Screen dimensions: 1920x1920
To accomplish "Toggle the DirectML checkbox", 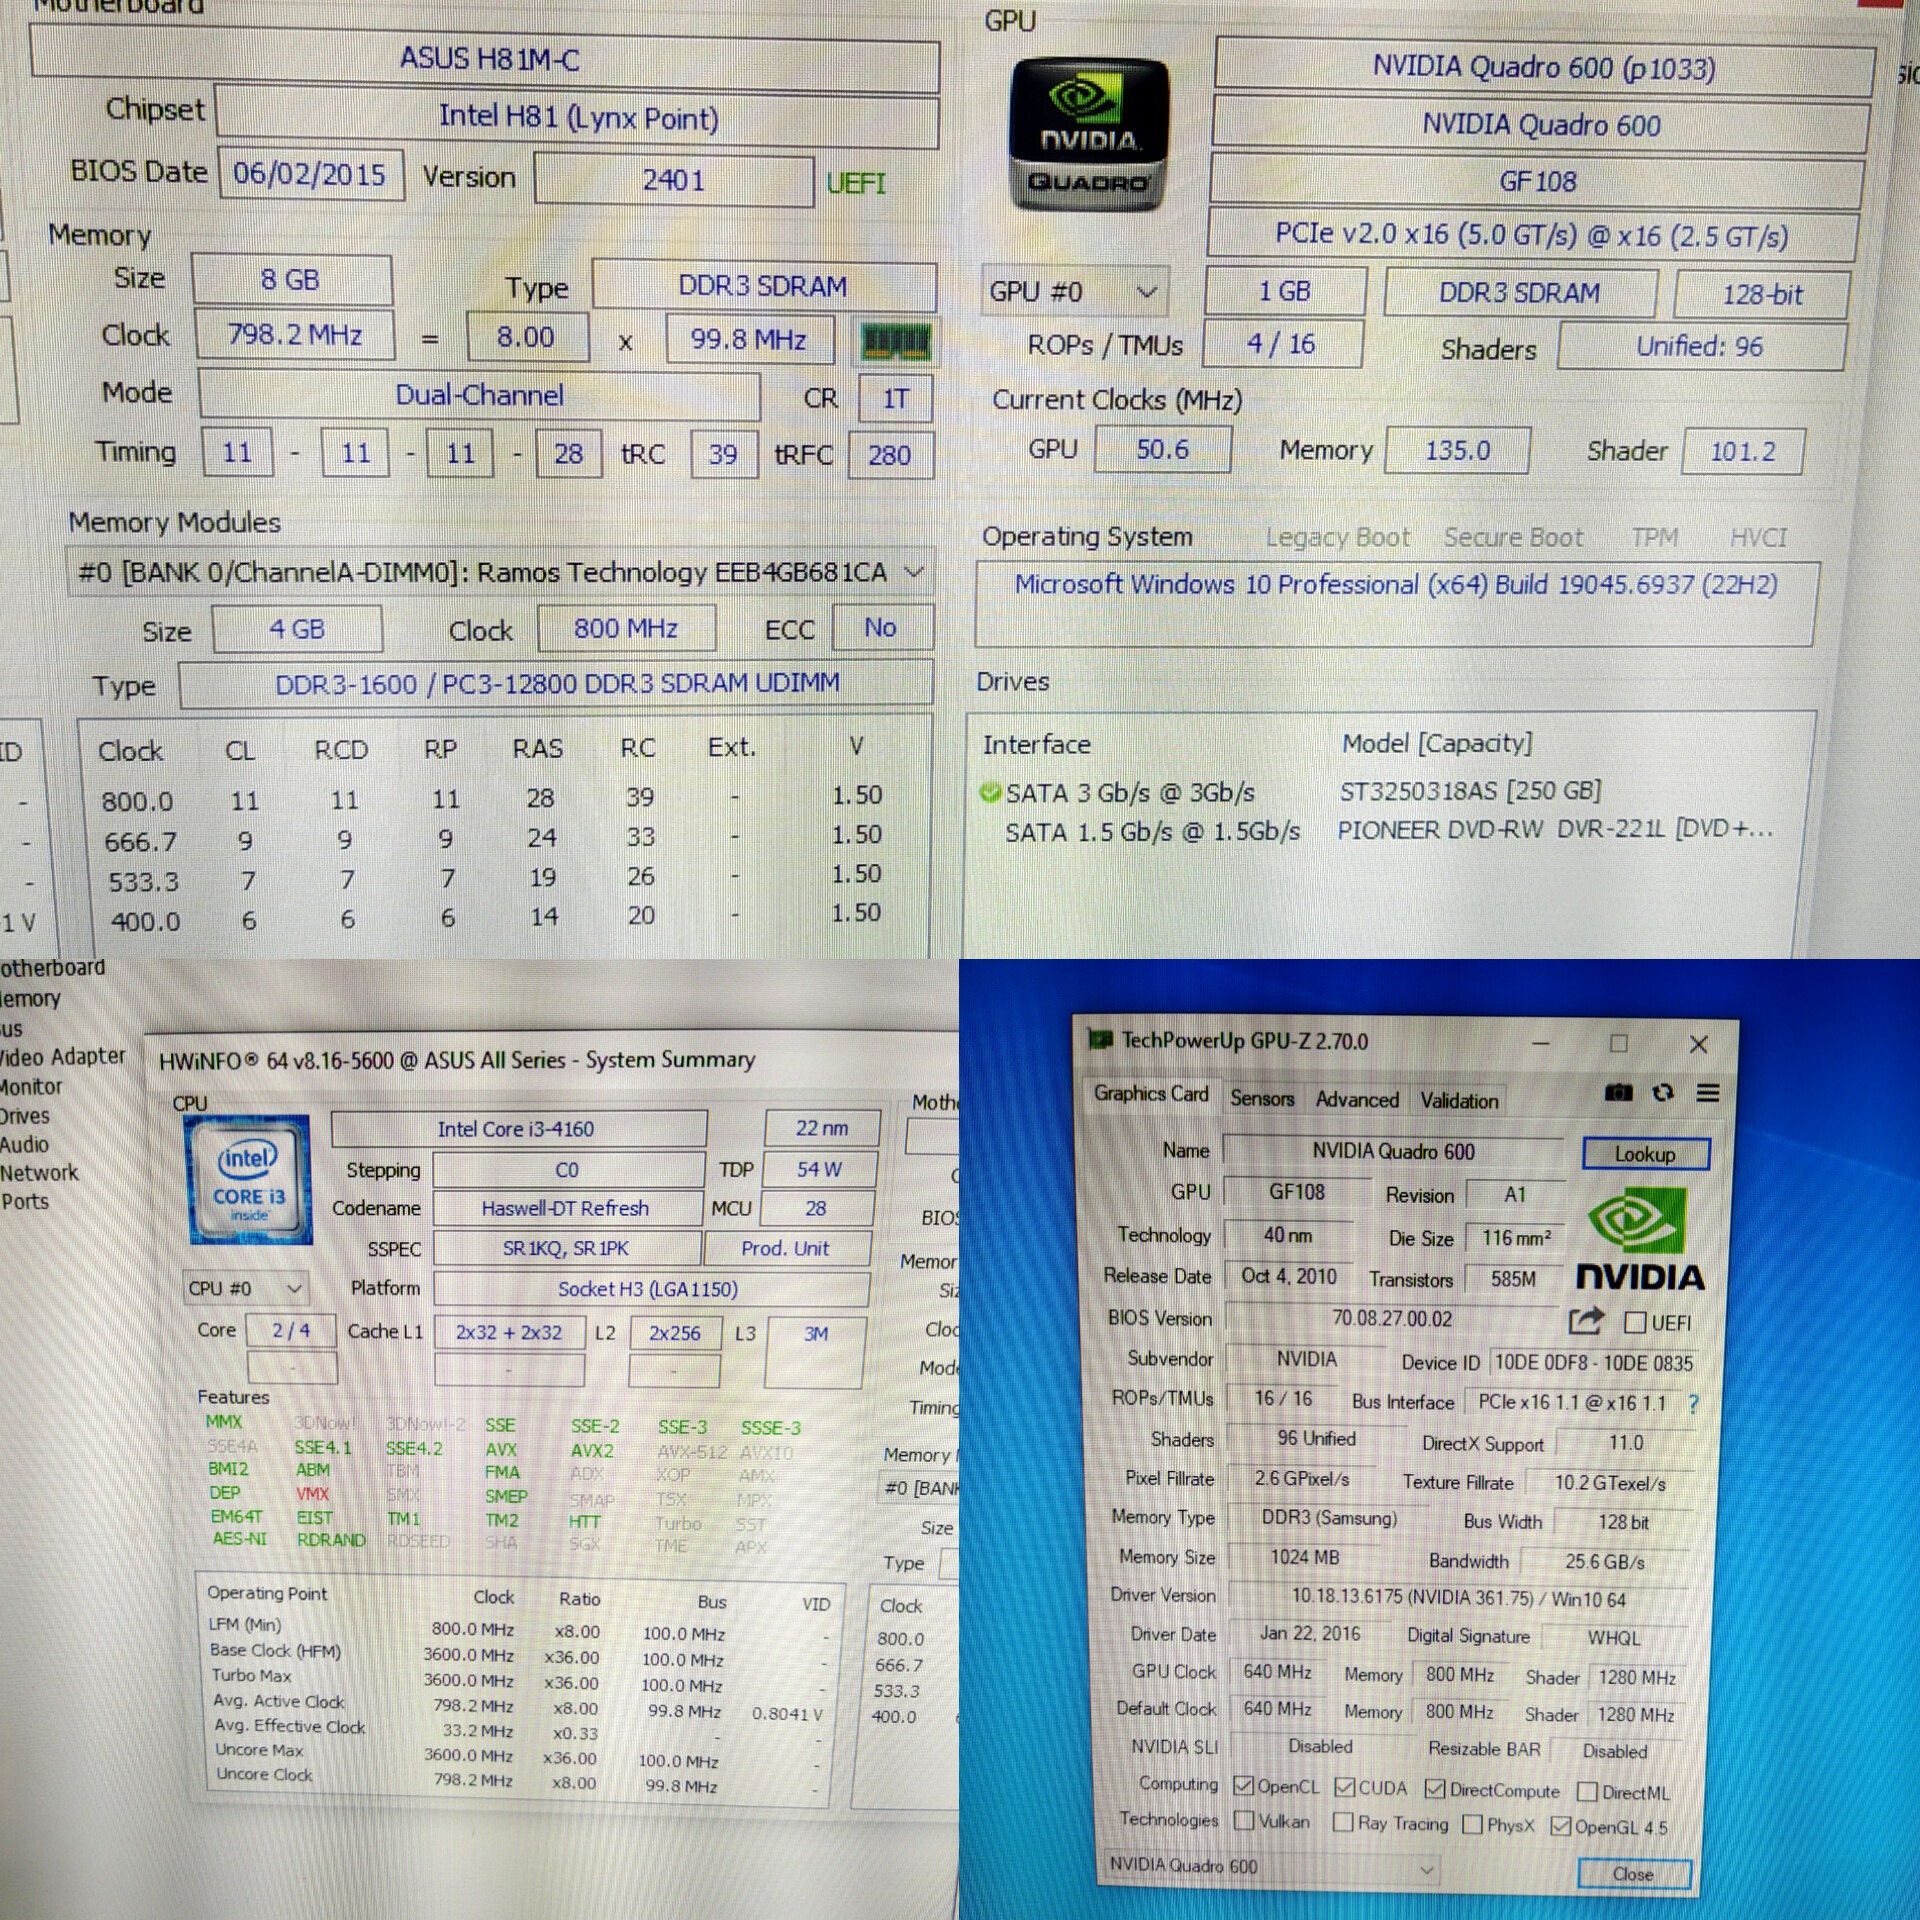I will 1587,1792.
